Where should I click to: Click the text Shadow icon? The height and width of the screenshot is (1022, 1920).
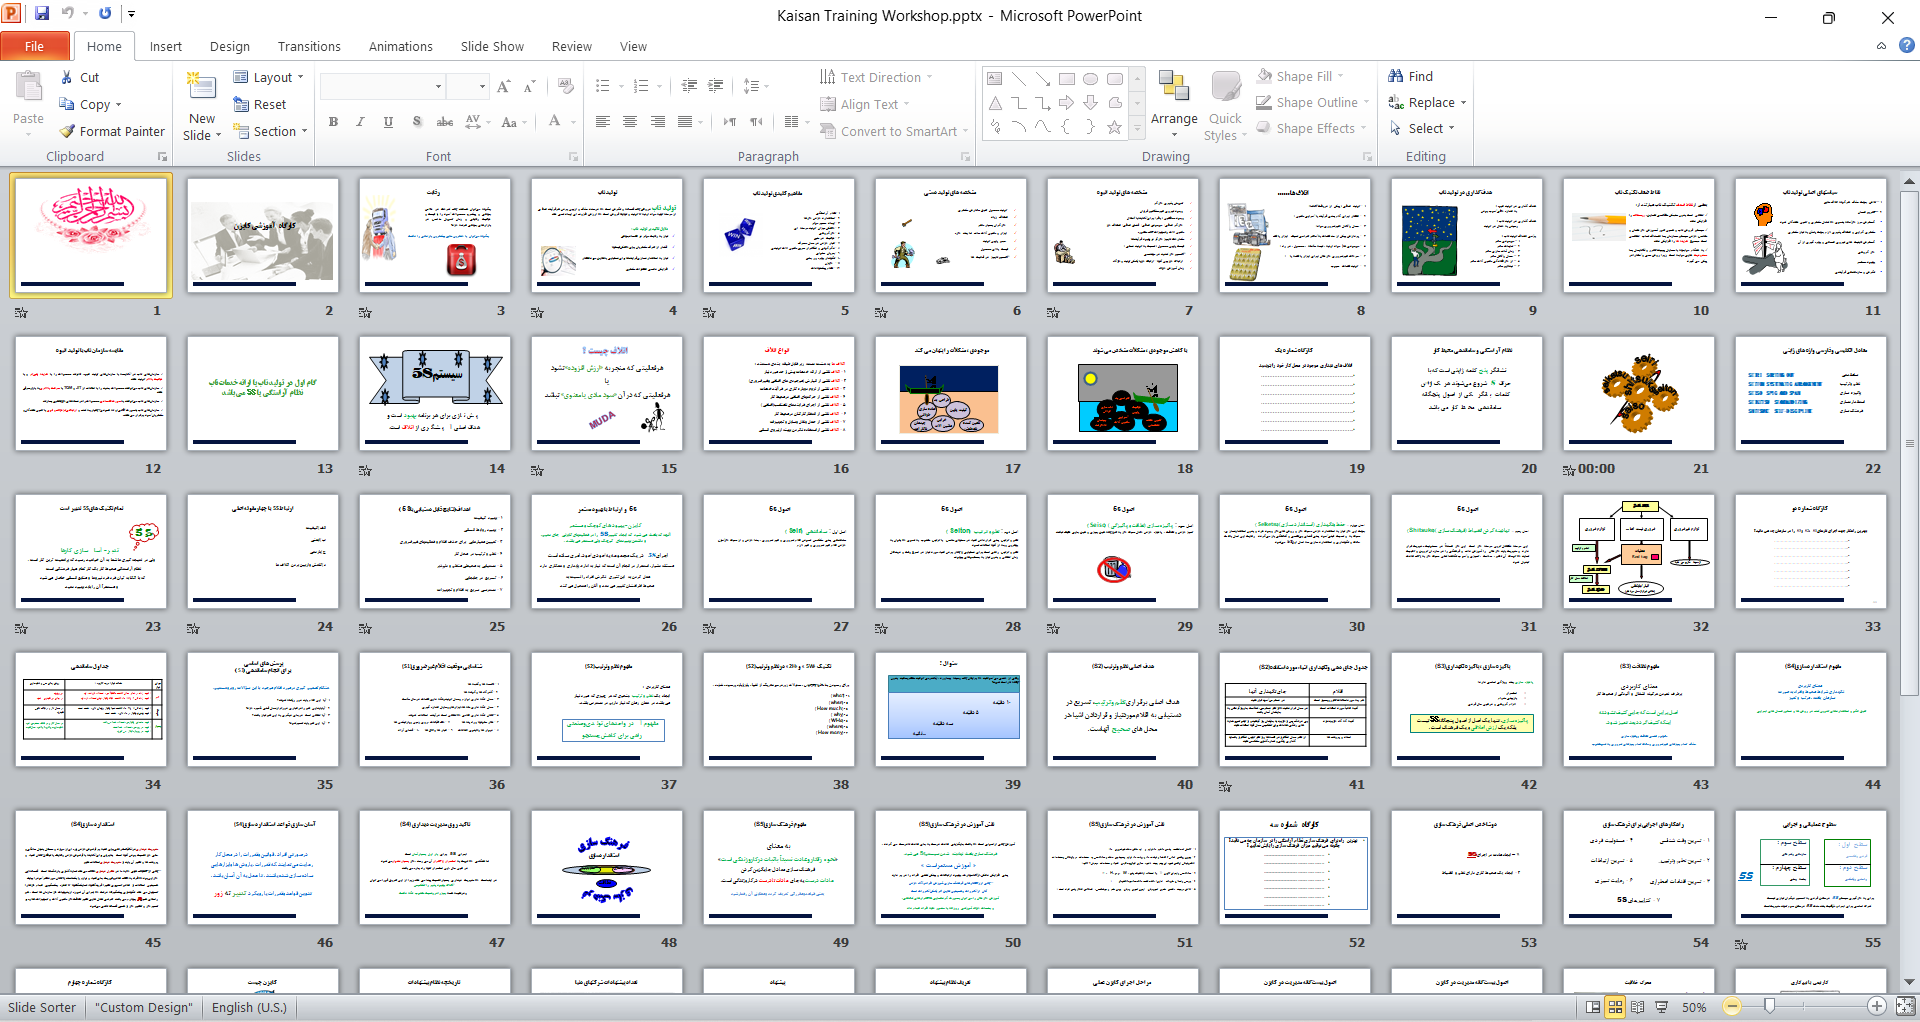click(x=417, y=121)
